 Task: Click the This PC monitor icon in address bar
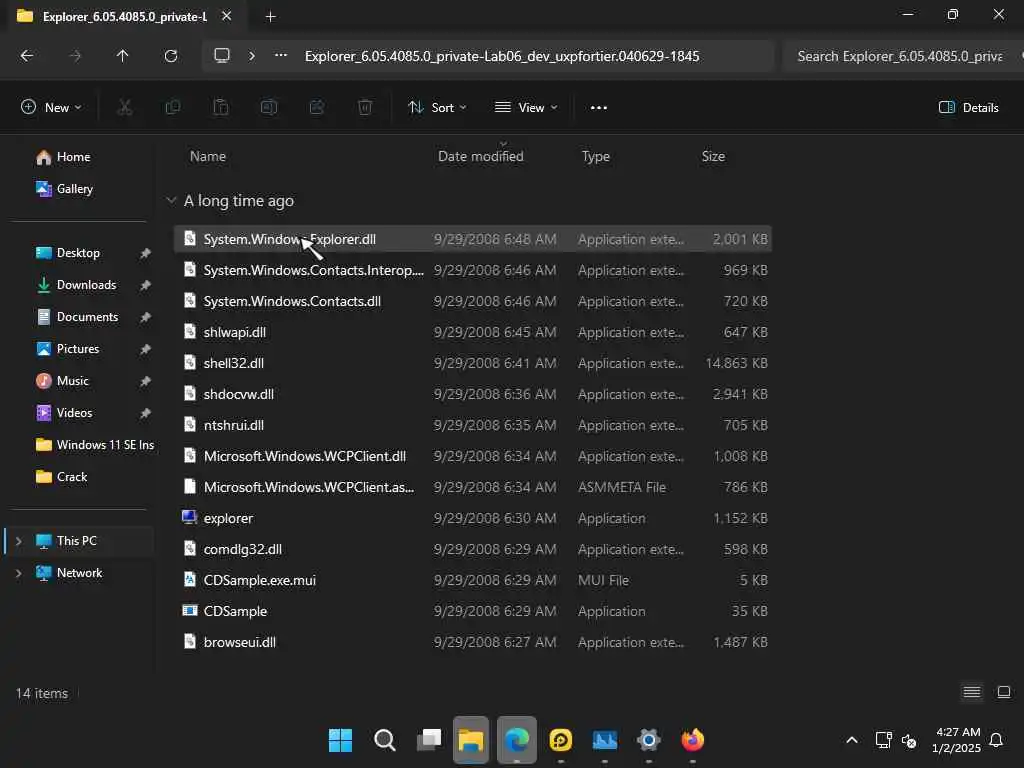coord(222,56)
